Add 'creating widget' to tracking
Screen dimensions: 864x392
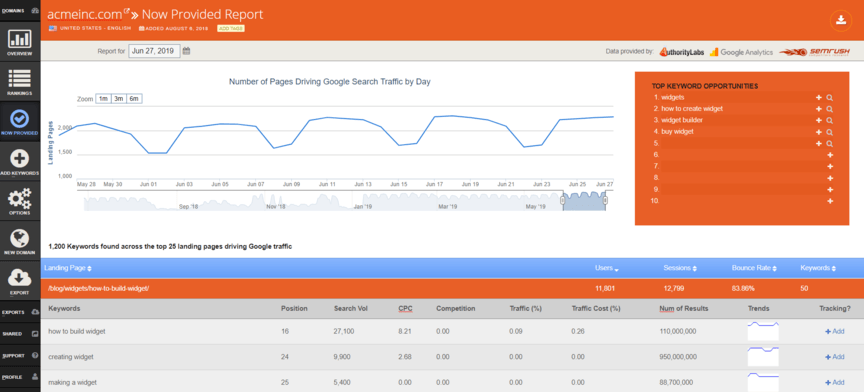pos(834,357)
